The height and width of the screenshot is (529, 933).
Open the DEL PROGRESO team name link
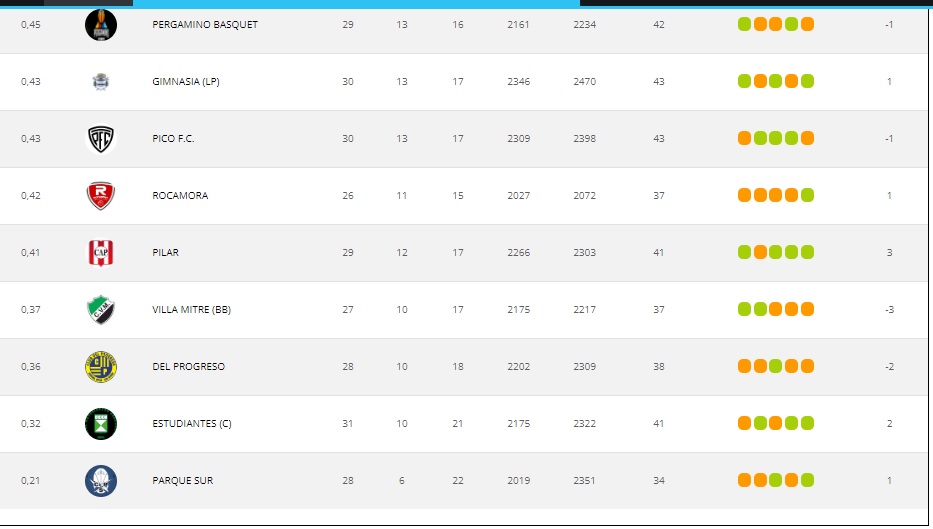tap(188, 366)
